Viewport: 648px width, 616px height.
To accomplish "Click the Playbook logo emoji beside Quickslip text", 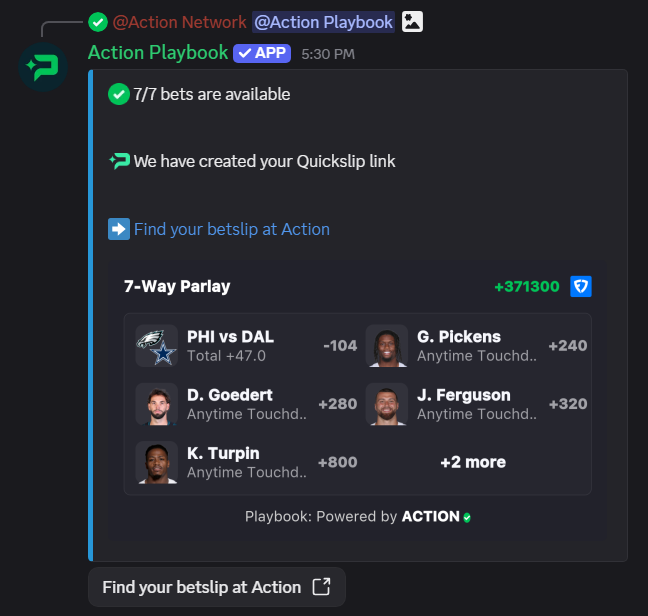I will pos(119,161).
